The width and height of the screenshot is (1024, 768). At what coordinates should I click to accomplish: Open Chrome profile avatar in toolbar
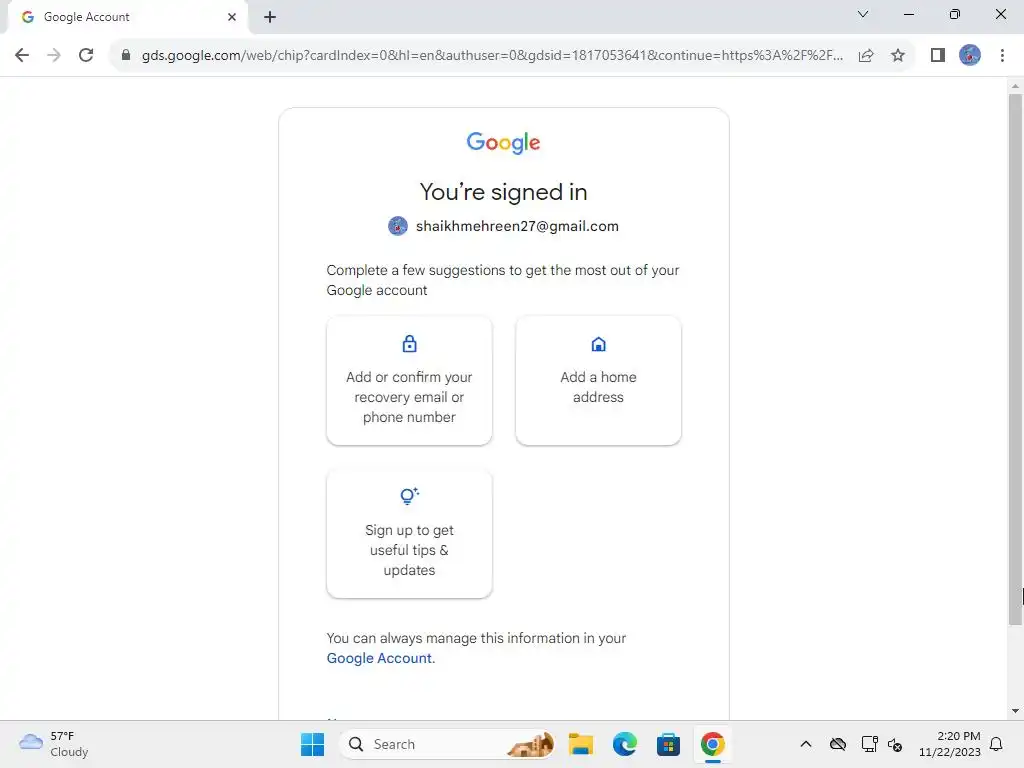[970, 55]
